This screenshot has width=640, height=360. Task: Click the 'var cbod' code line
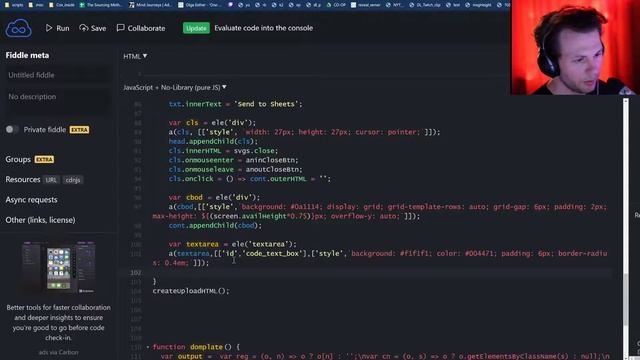tap(214, 197)
